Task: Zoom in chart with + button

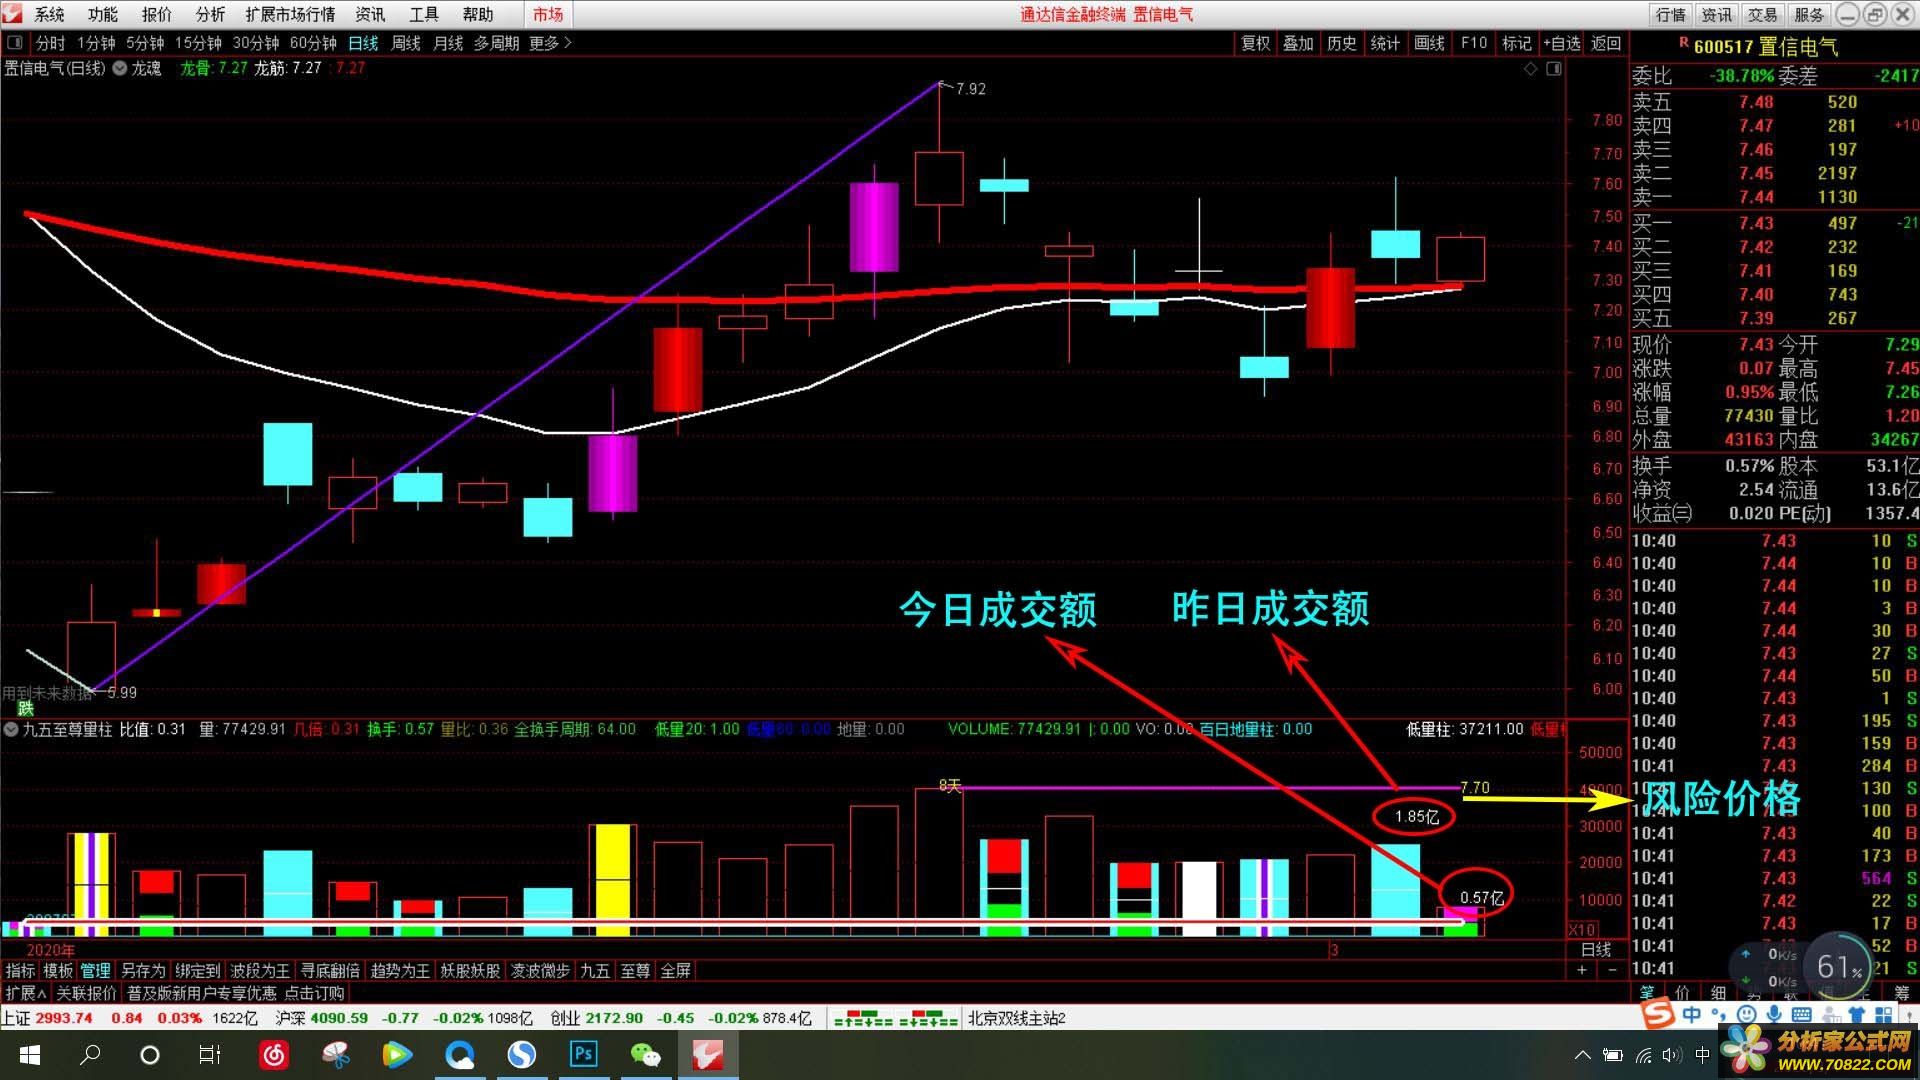Action: tap(1582, 970)
